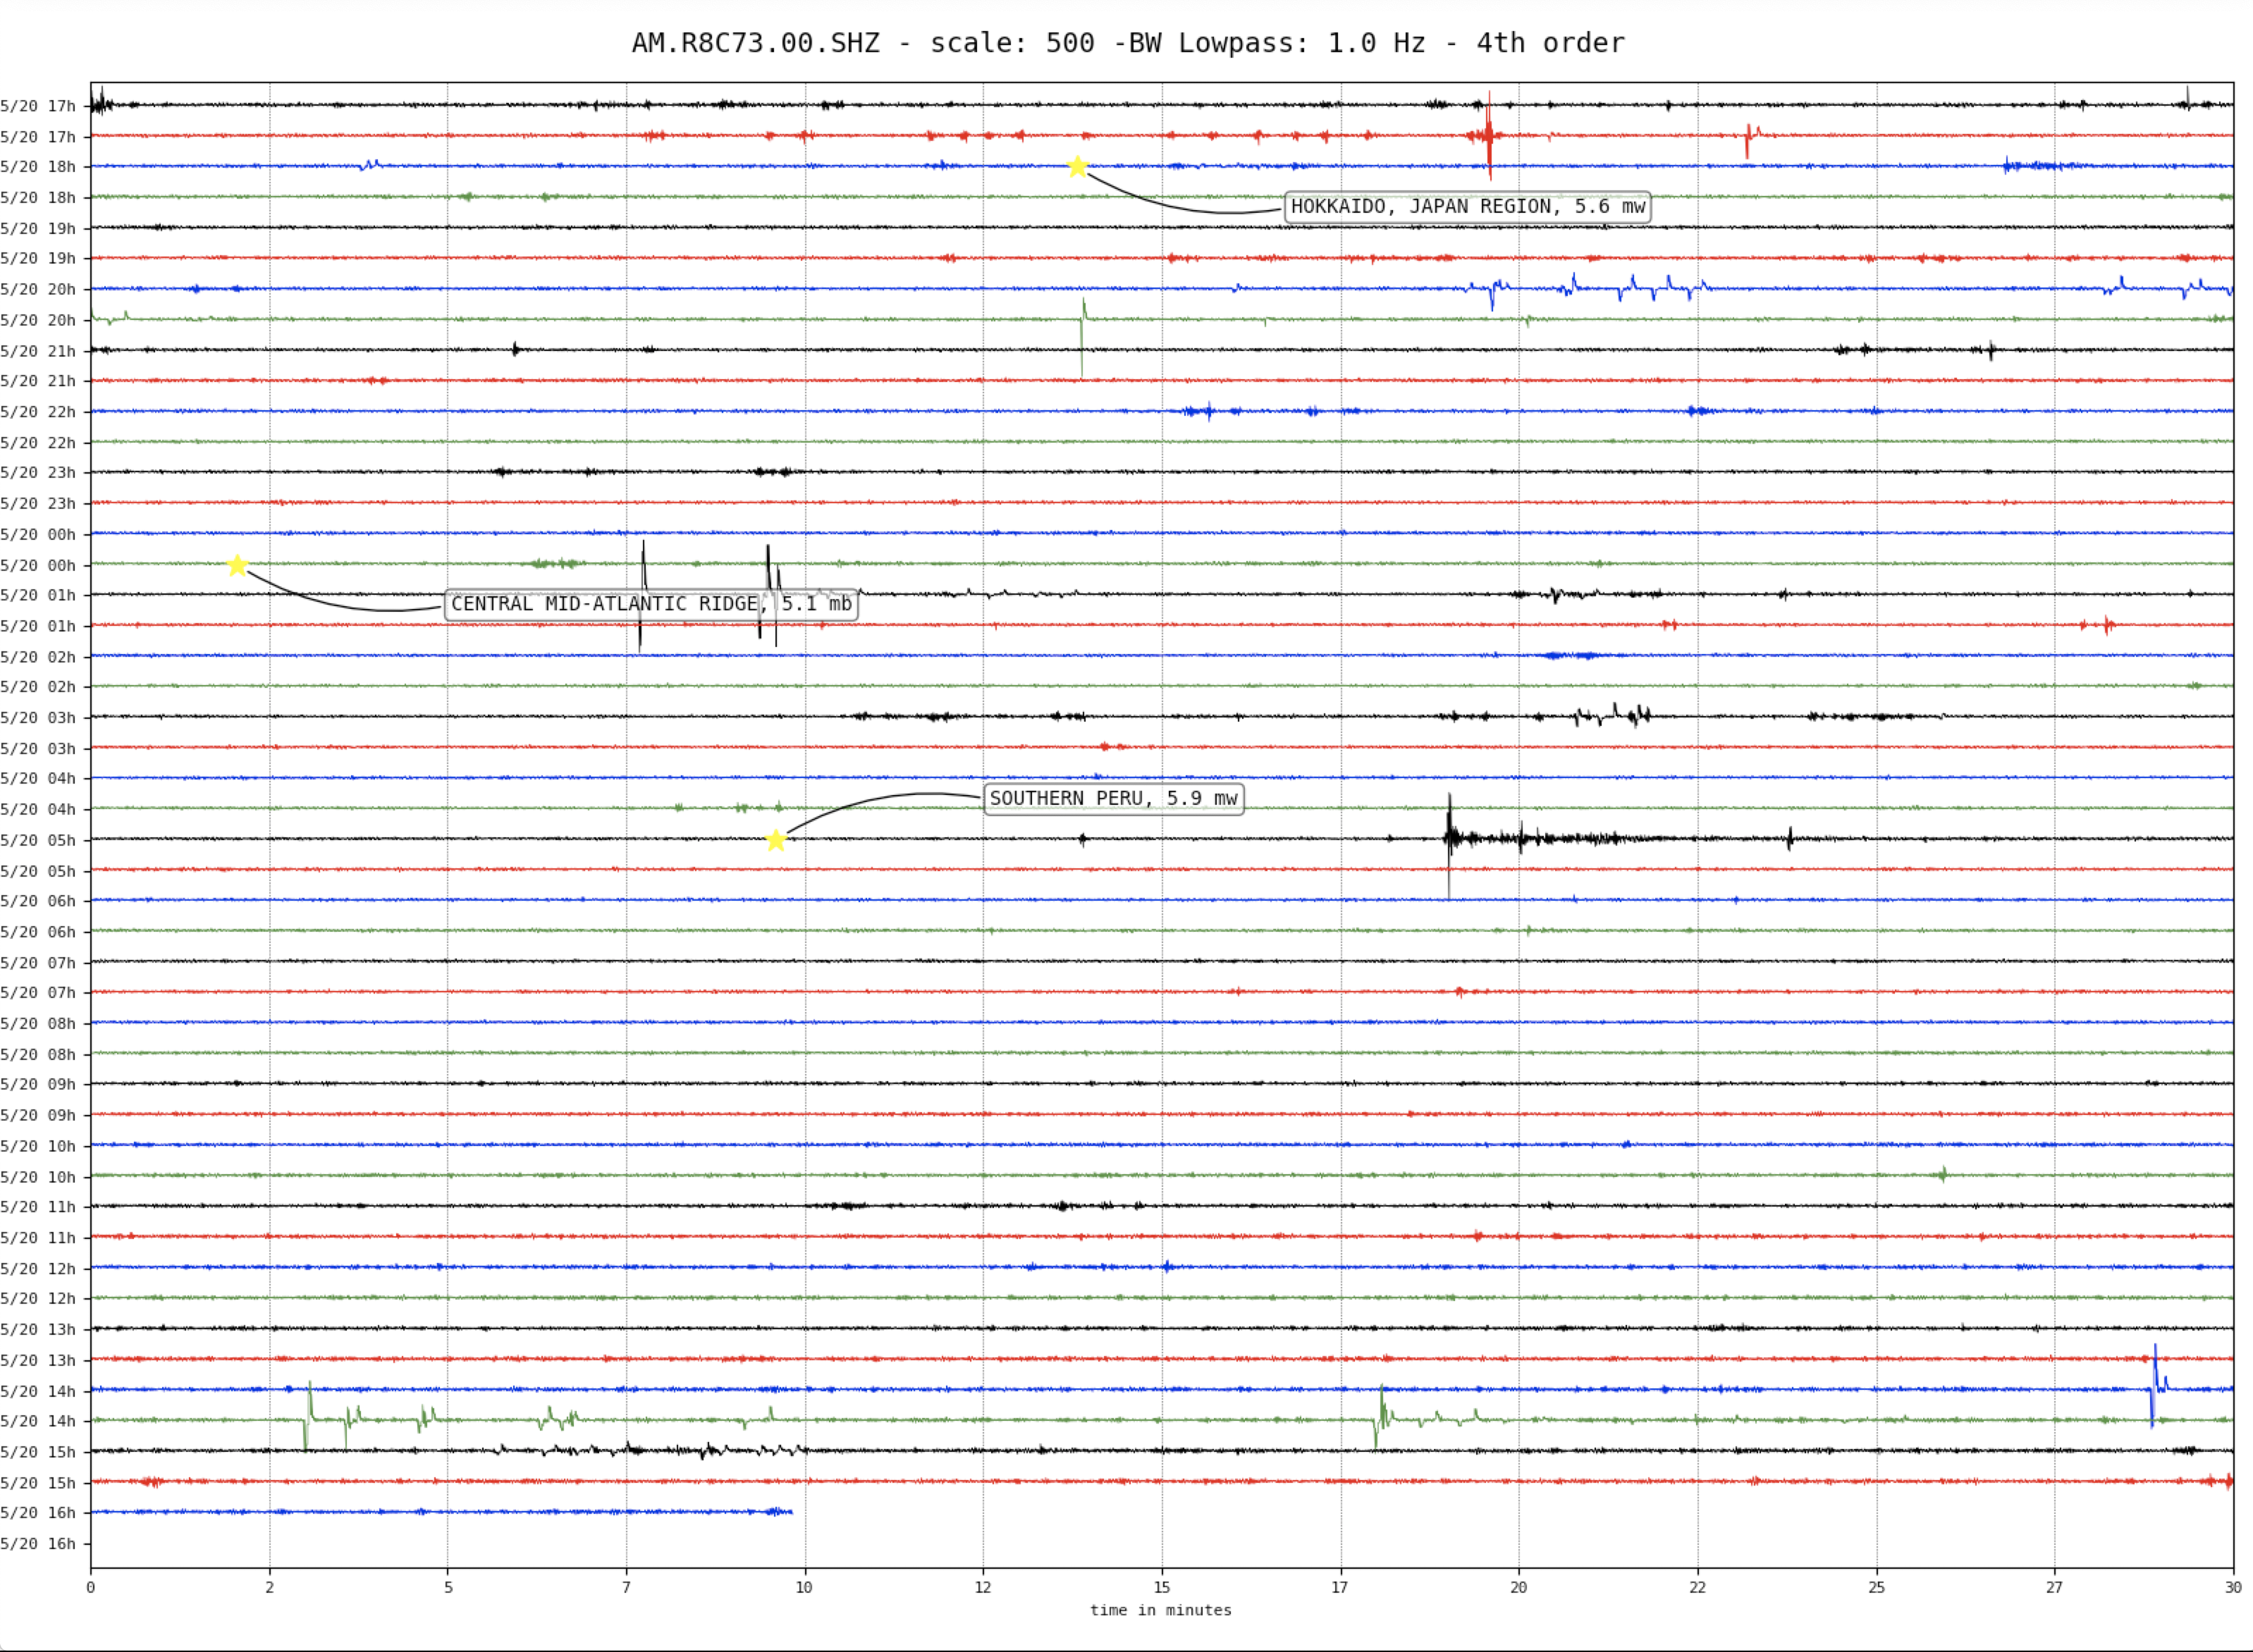The image size is (2253, 1652).
Task: Click x-axis tick label '7'
Action: tap(626, 1587)
